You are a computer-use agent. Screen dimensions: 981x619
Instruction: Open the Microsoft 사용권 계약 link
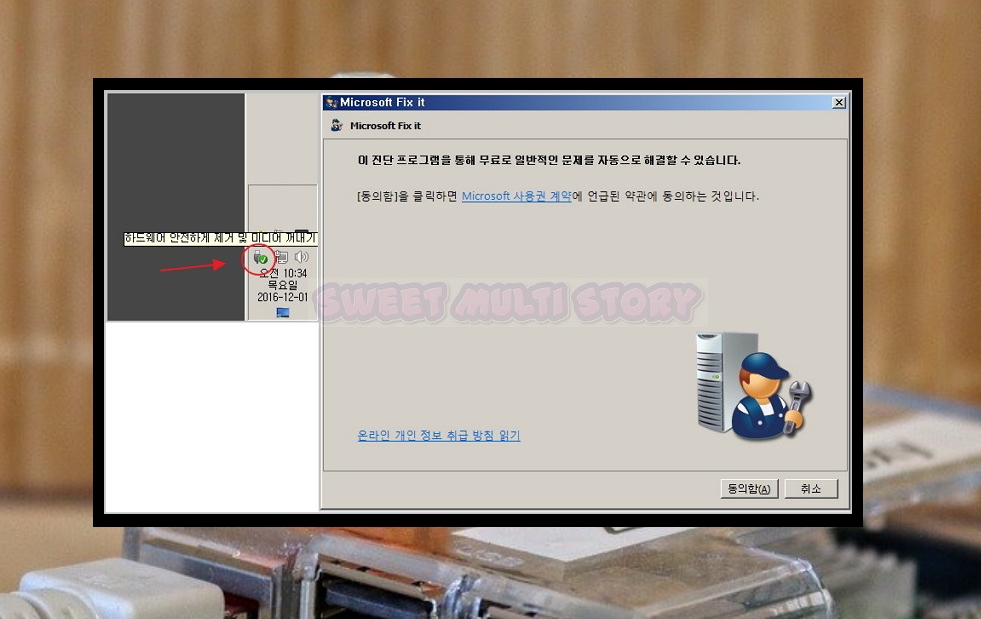pyautogui.click(x=517, y=196)
